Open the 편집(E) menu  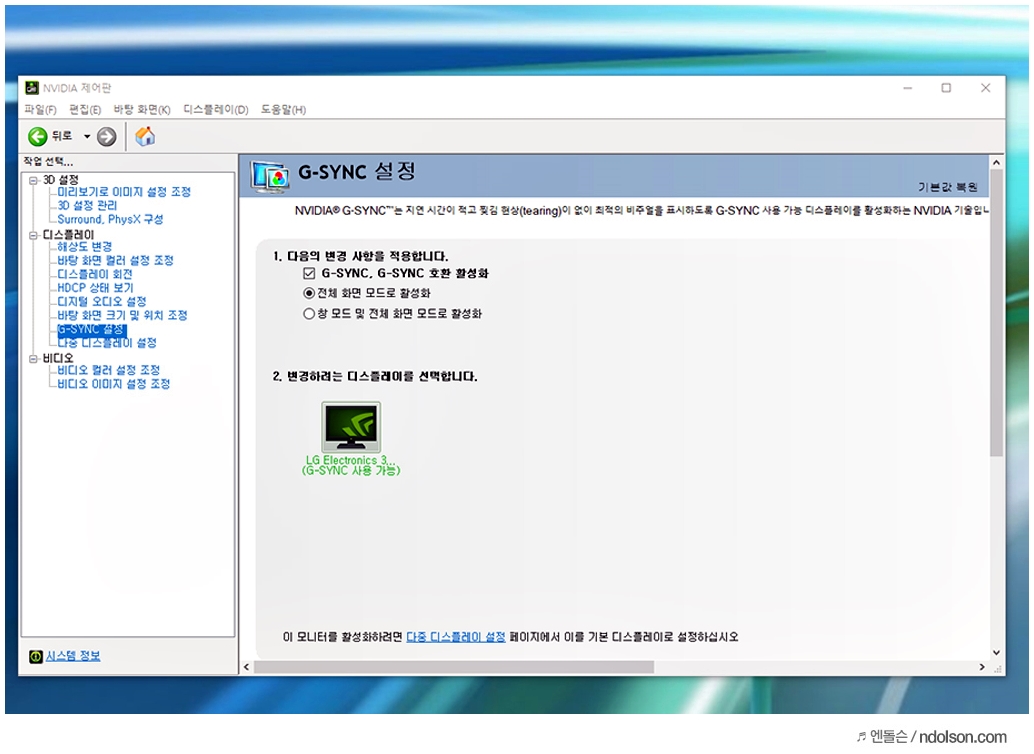[x=85, y=110]
